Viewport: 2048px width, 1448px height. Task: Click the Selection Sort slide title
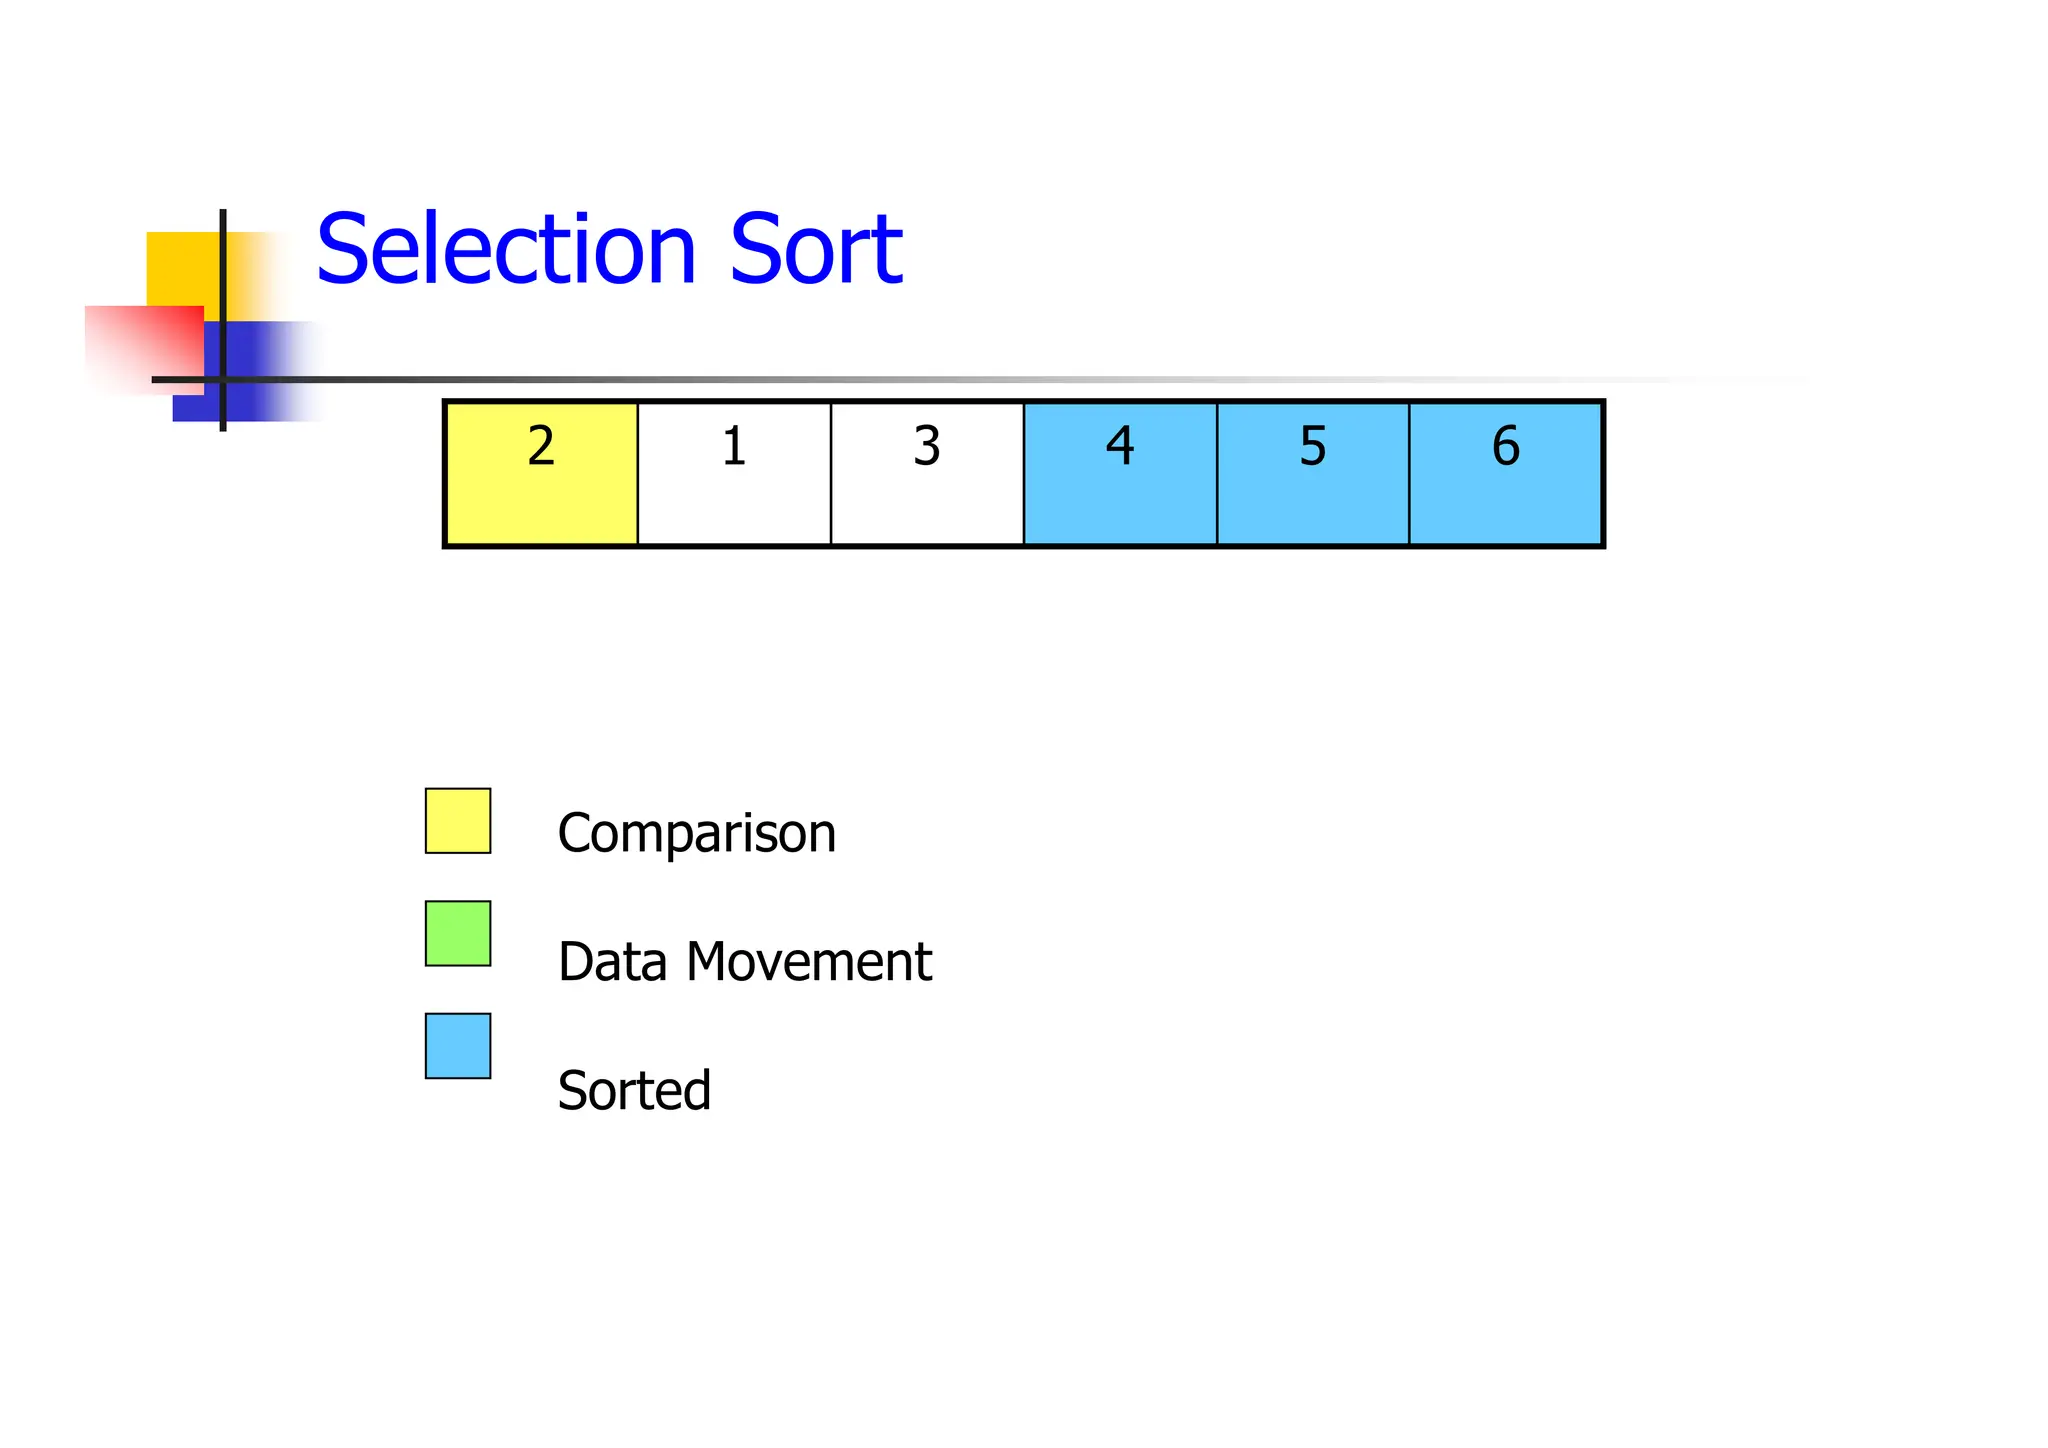pos(609,249)
